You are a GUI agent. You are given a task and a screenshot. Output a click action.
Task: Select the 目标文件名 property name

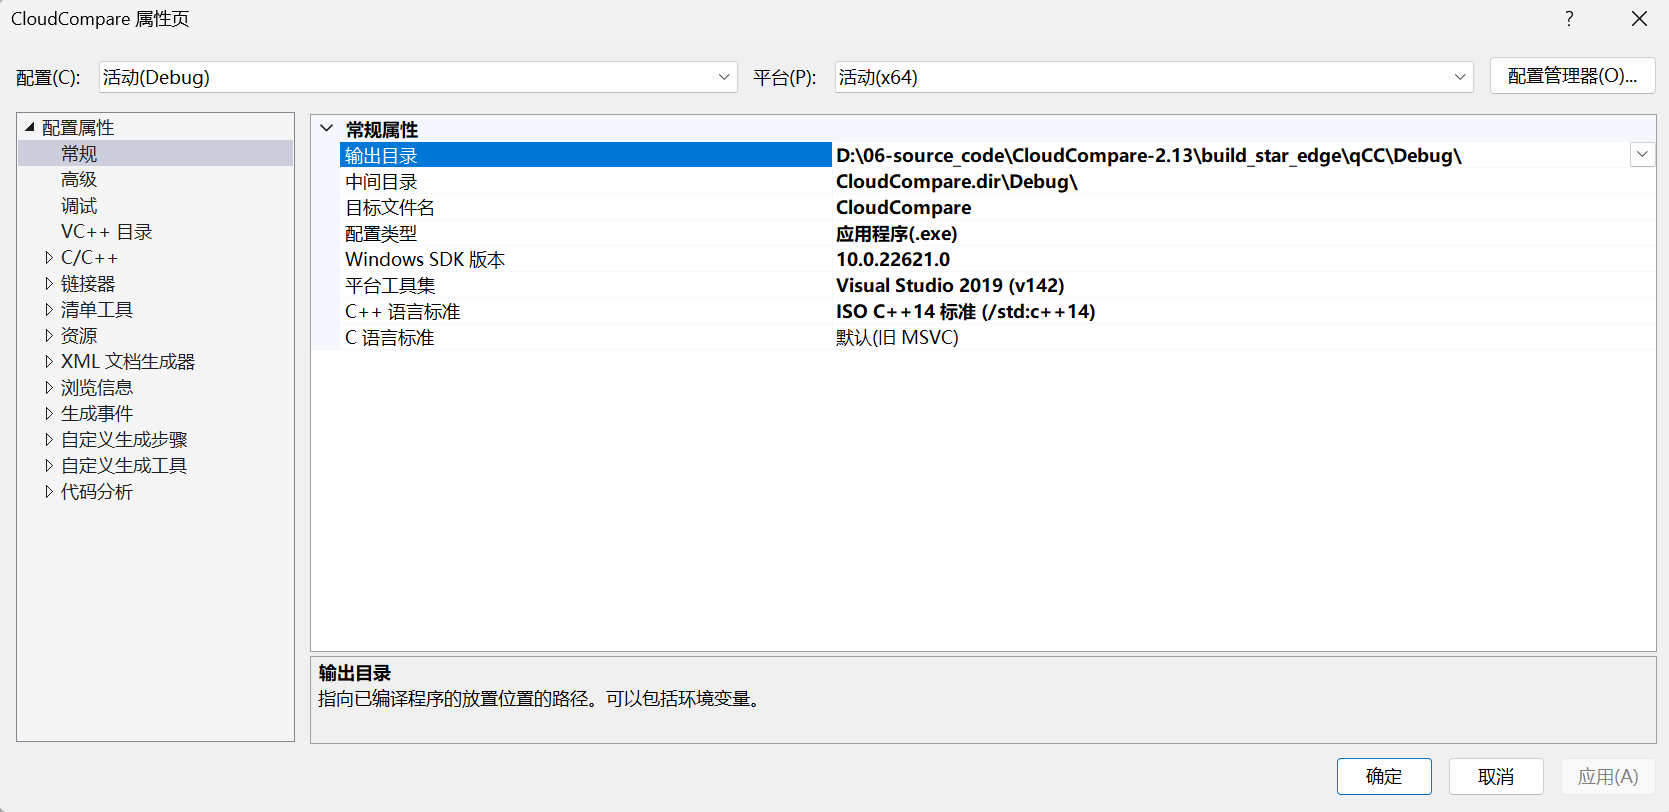(390, 207)
